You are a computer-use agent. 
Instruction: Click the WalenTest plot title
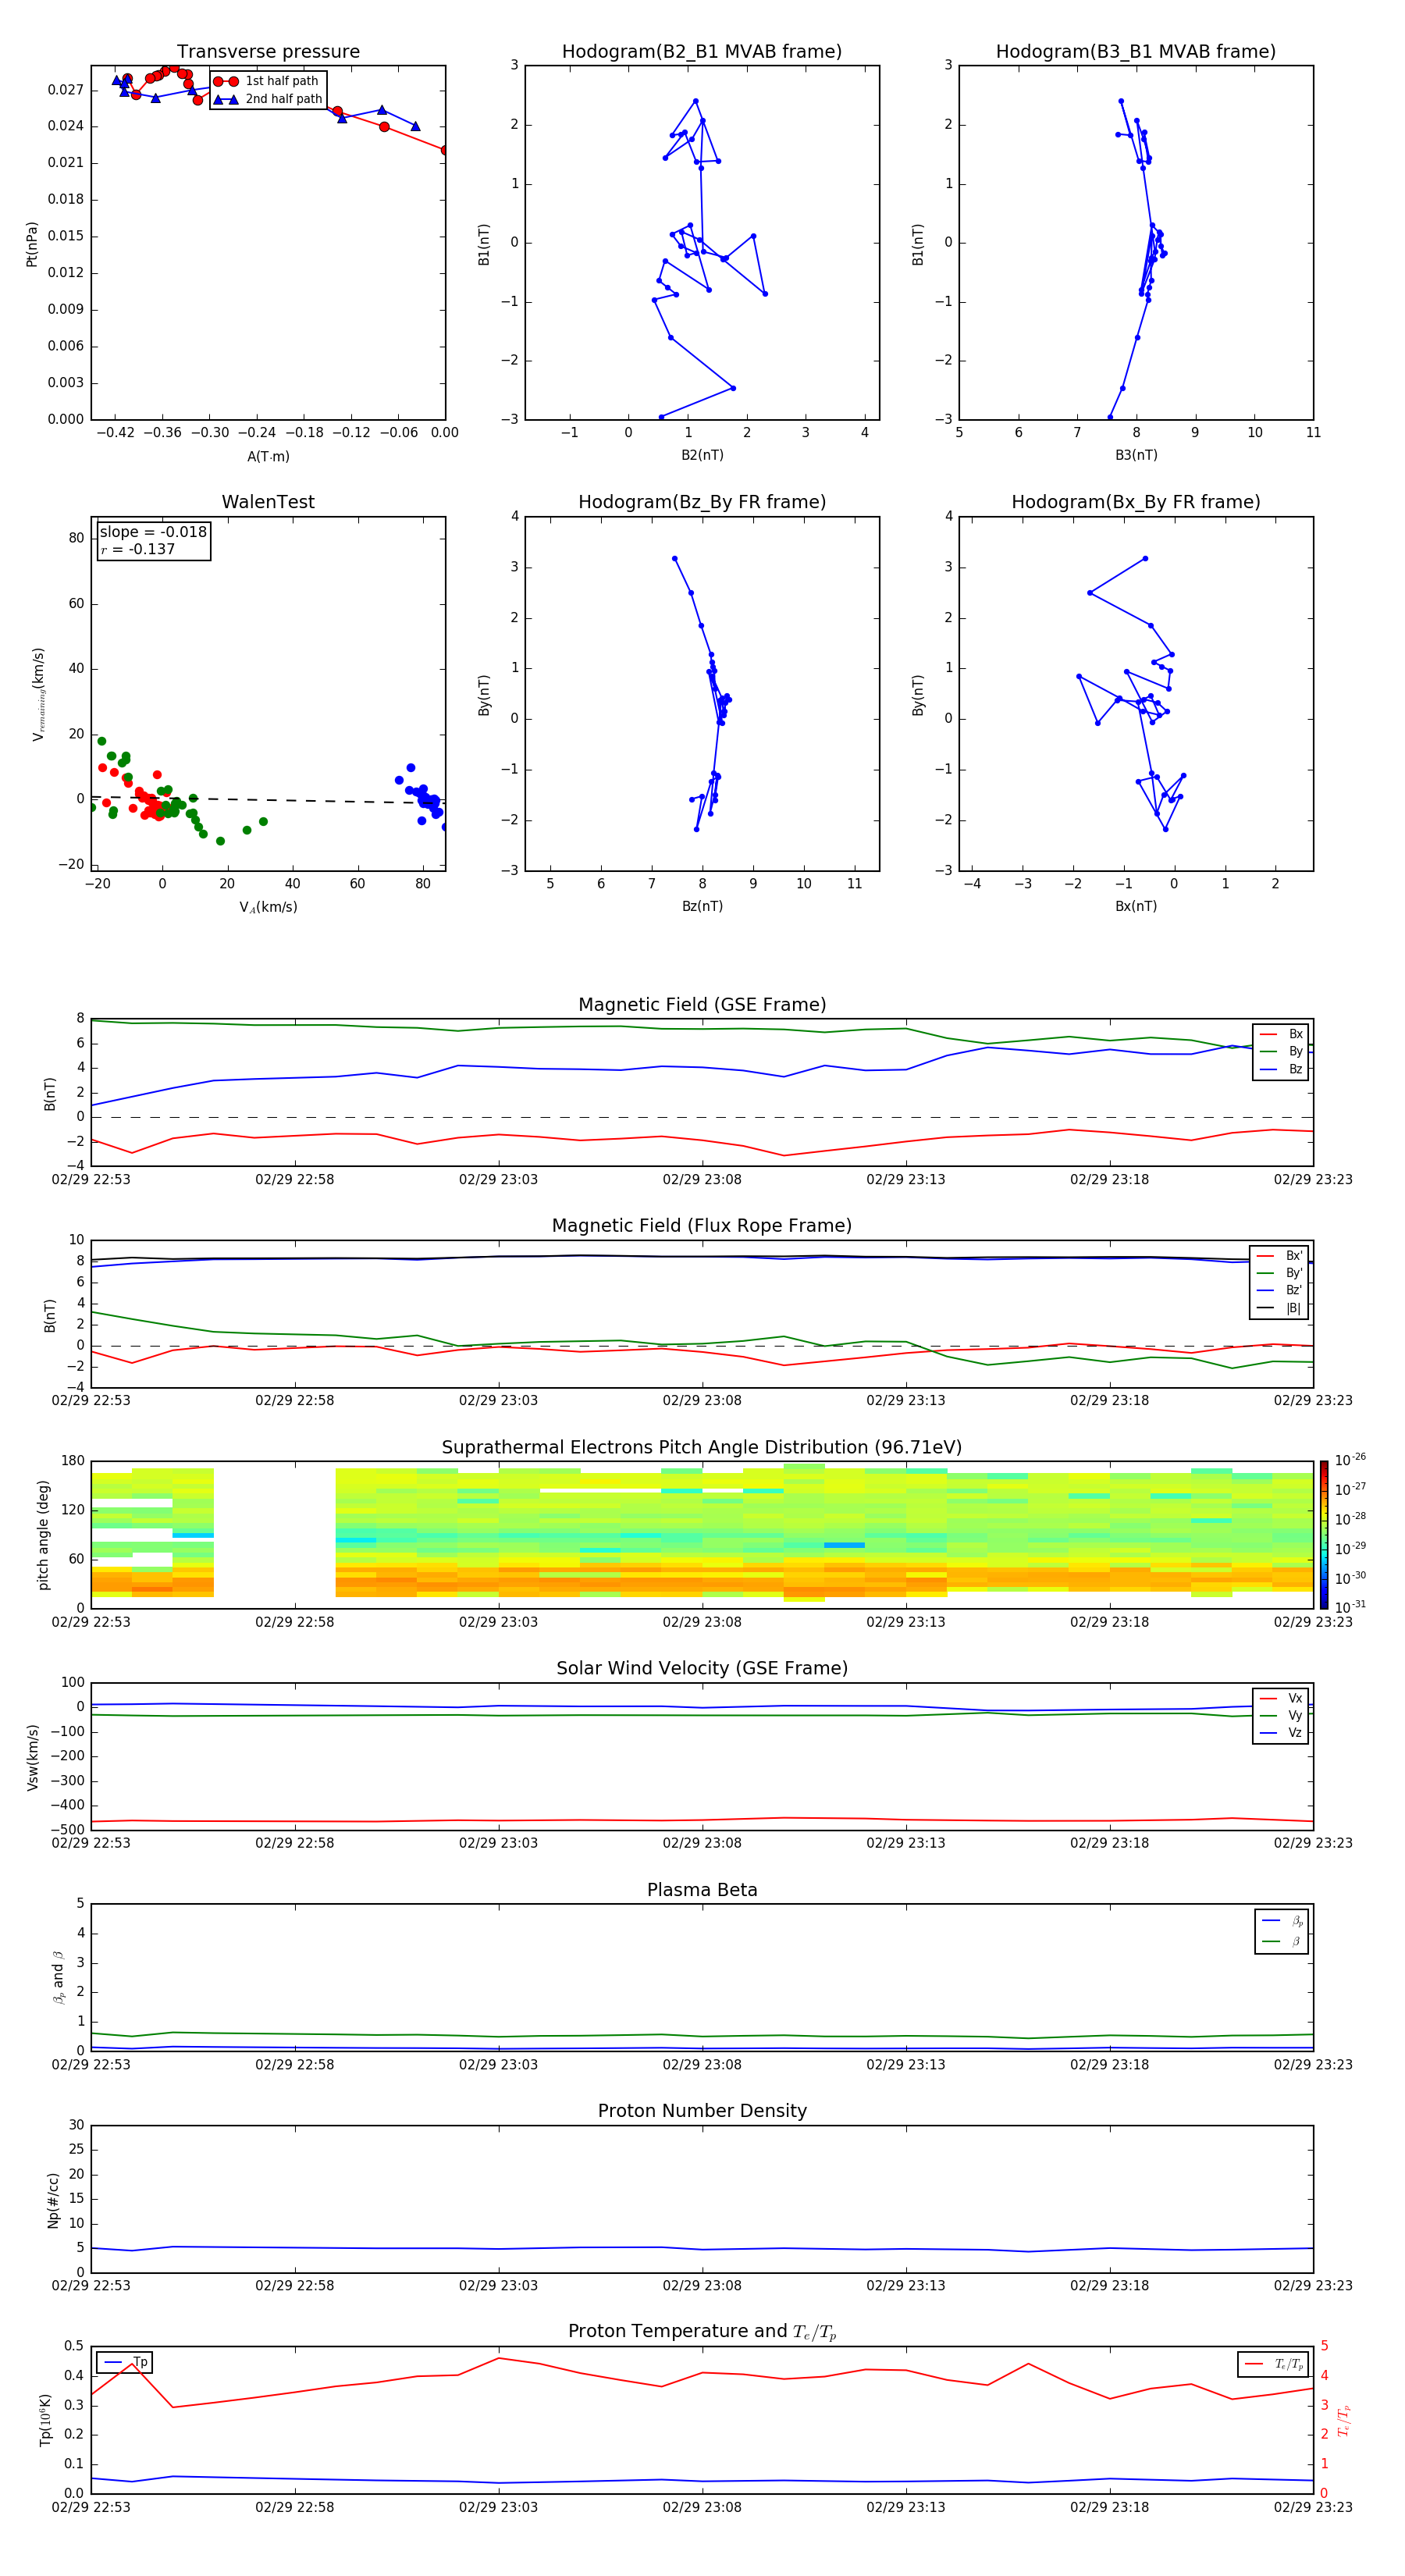click(x=268, y=502)
